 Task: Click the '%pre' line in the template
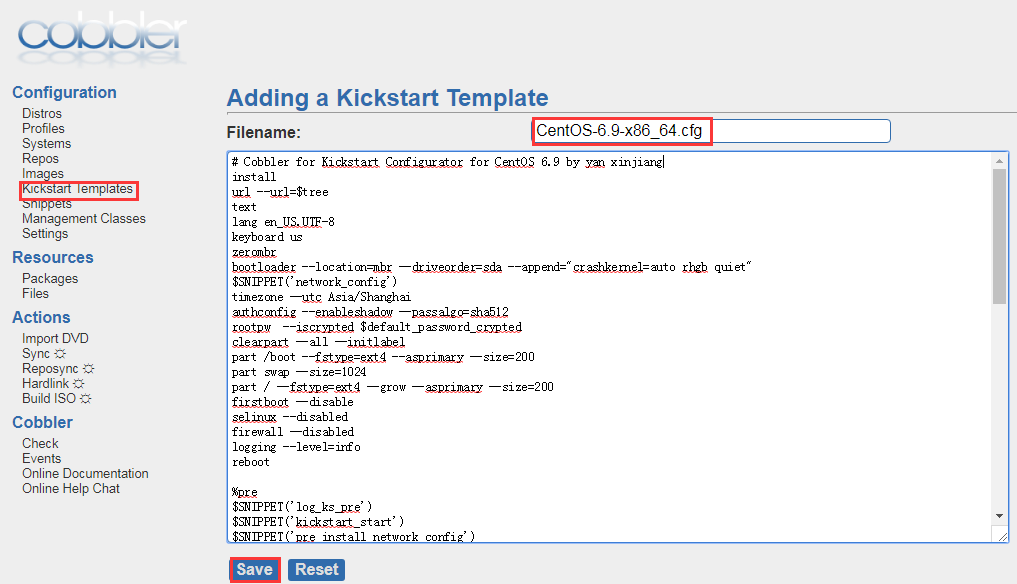pyautogui.click(x=245, y=492)
